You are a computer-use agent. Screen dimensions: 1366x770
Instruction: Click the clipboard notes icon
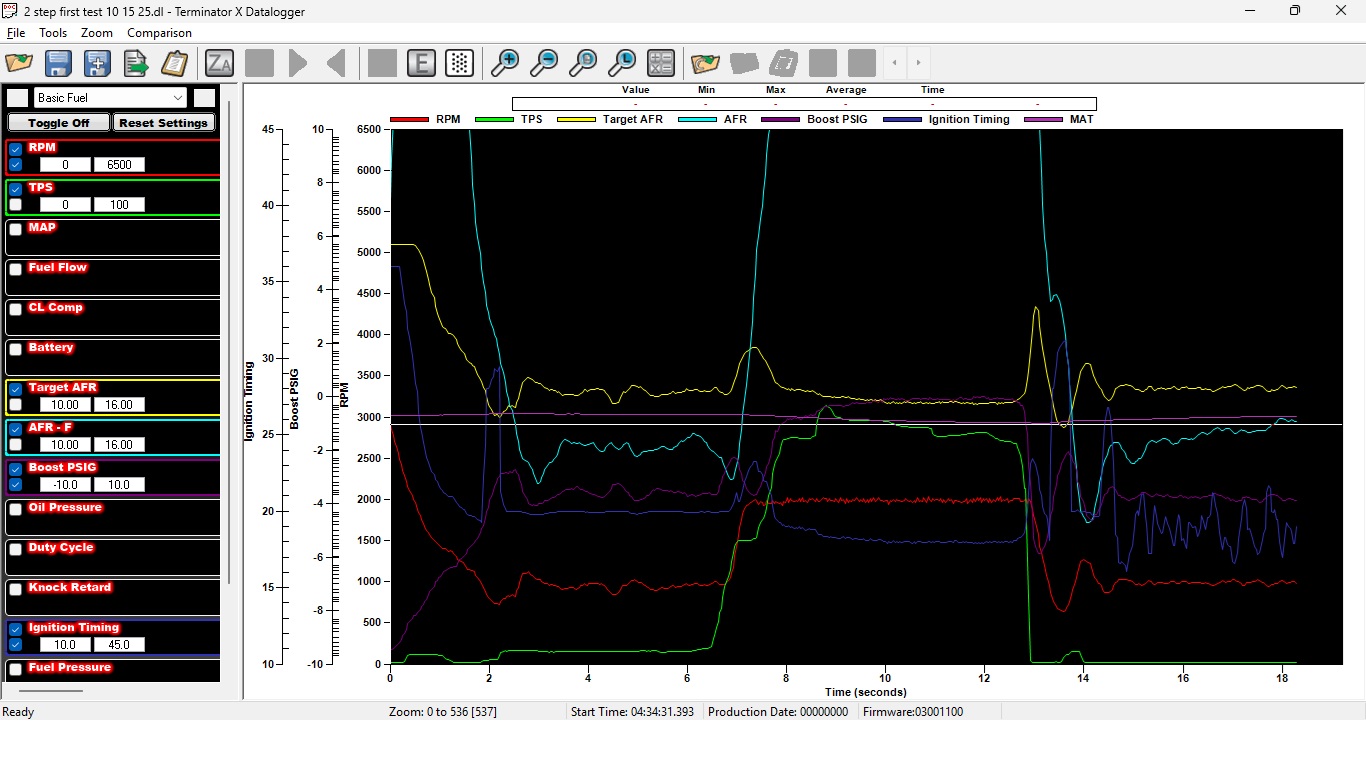click(175, 63)
